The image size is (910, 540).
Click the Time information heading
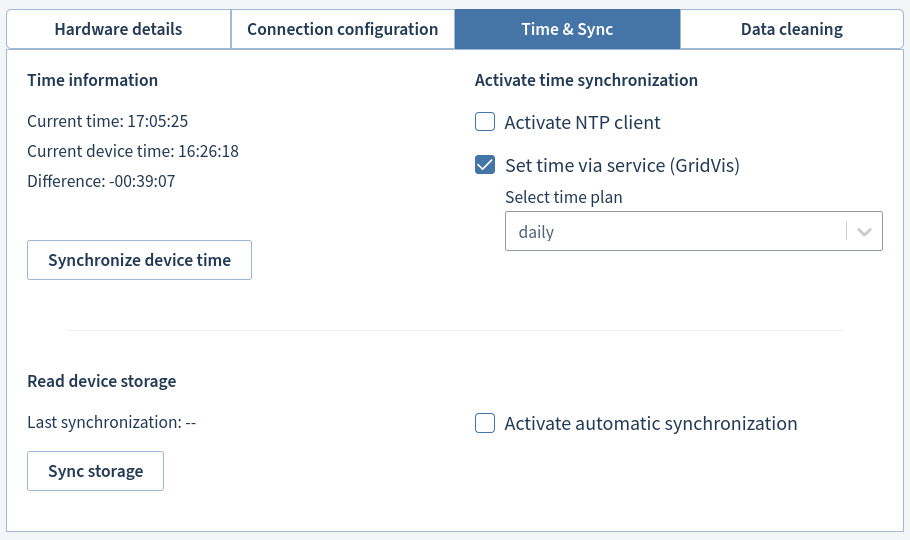92,80
